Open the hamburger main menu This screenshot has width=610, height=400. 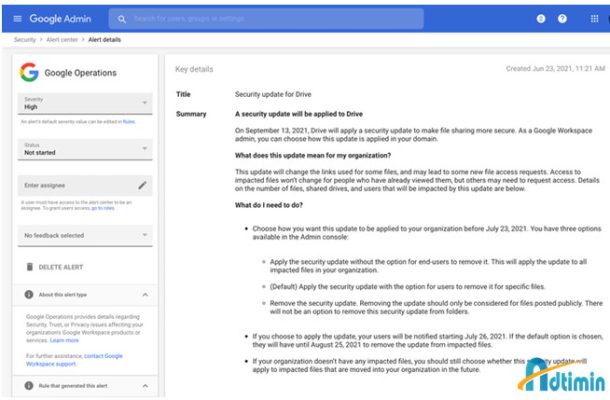pos(18,19)
